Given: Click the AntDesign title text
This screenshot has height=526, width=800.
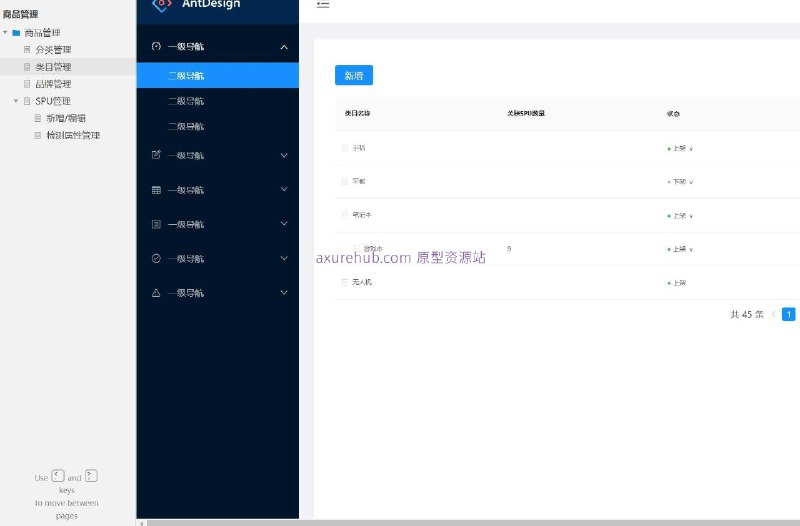Looking at the screenshot, I should 211,4.
